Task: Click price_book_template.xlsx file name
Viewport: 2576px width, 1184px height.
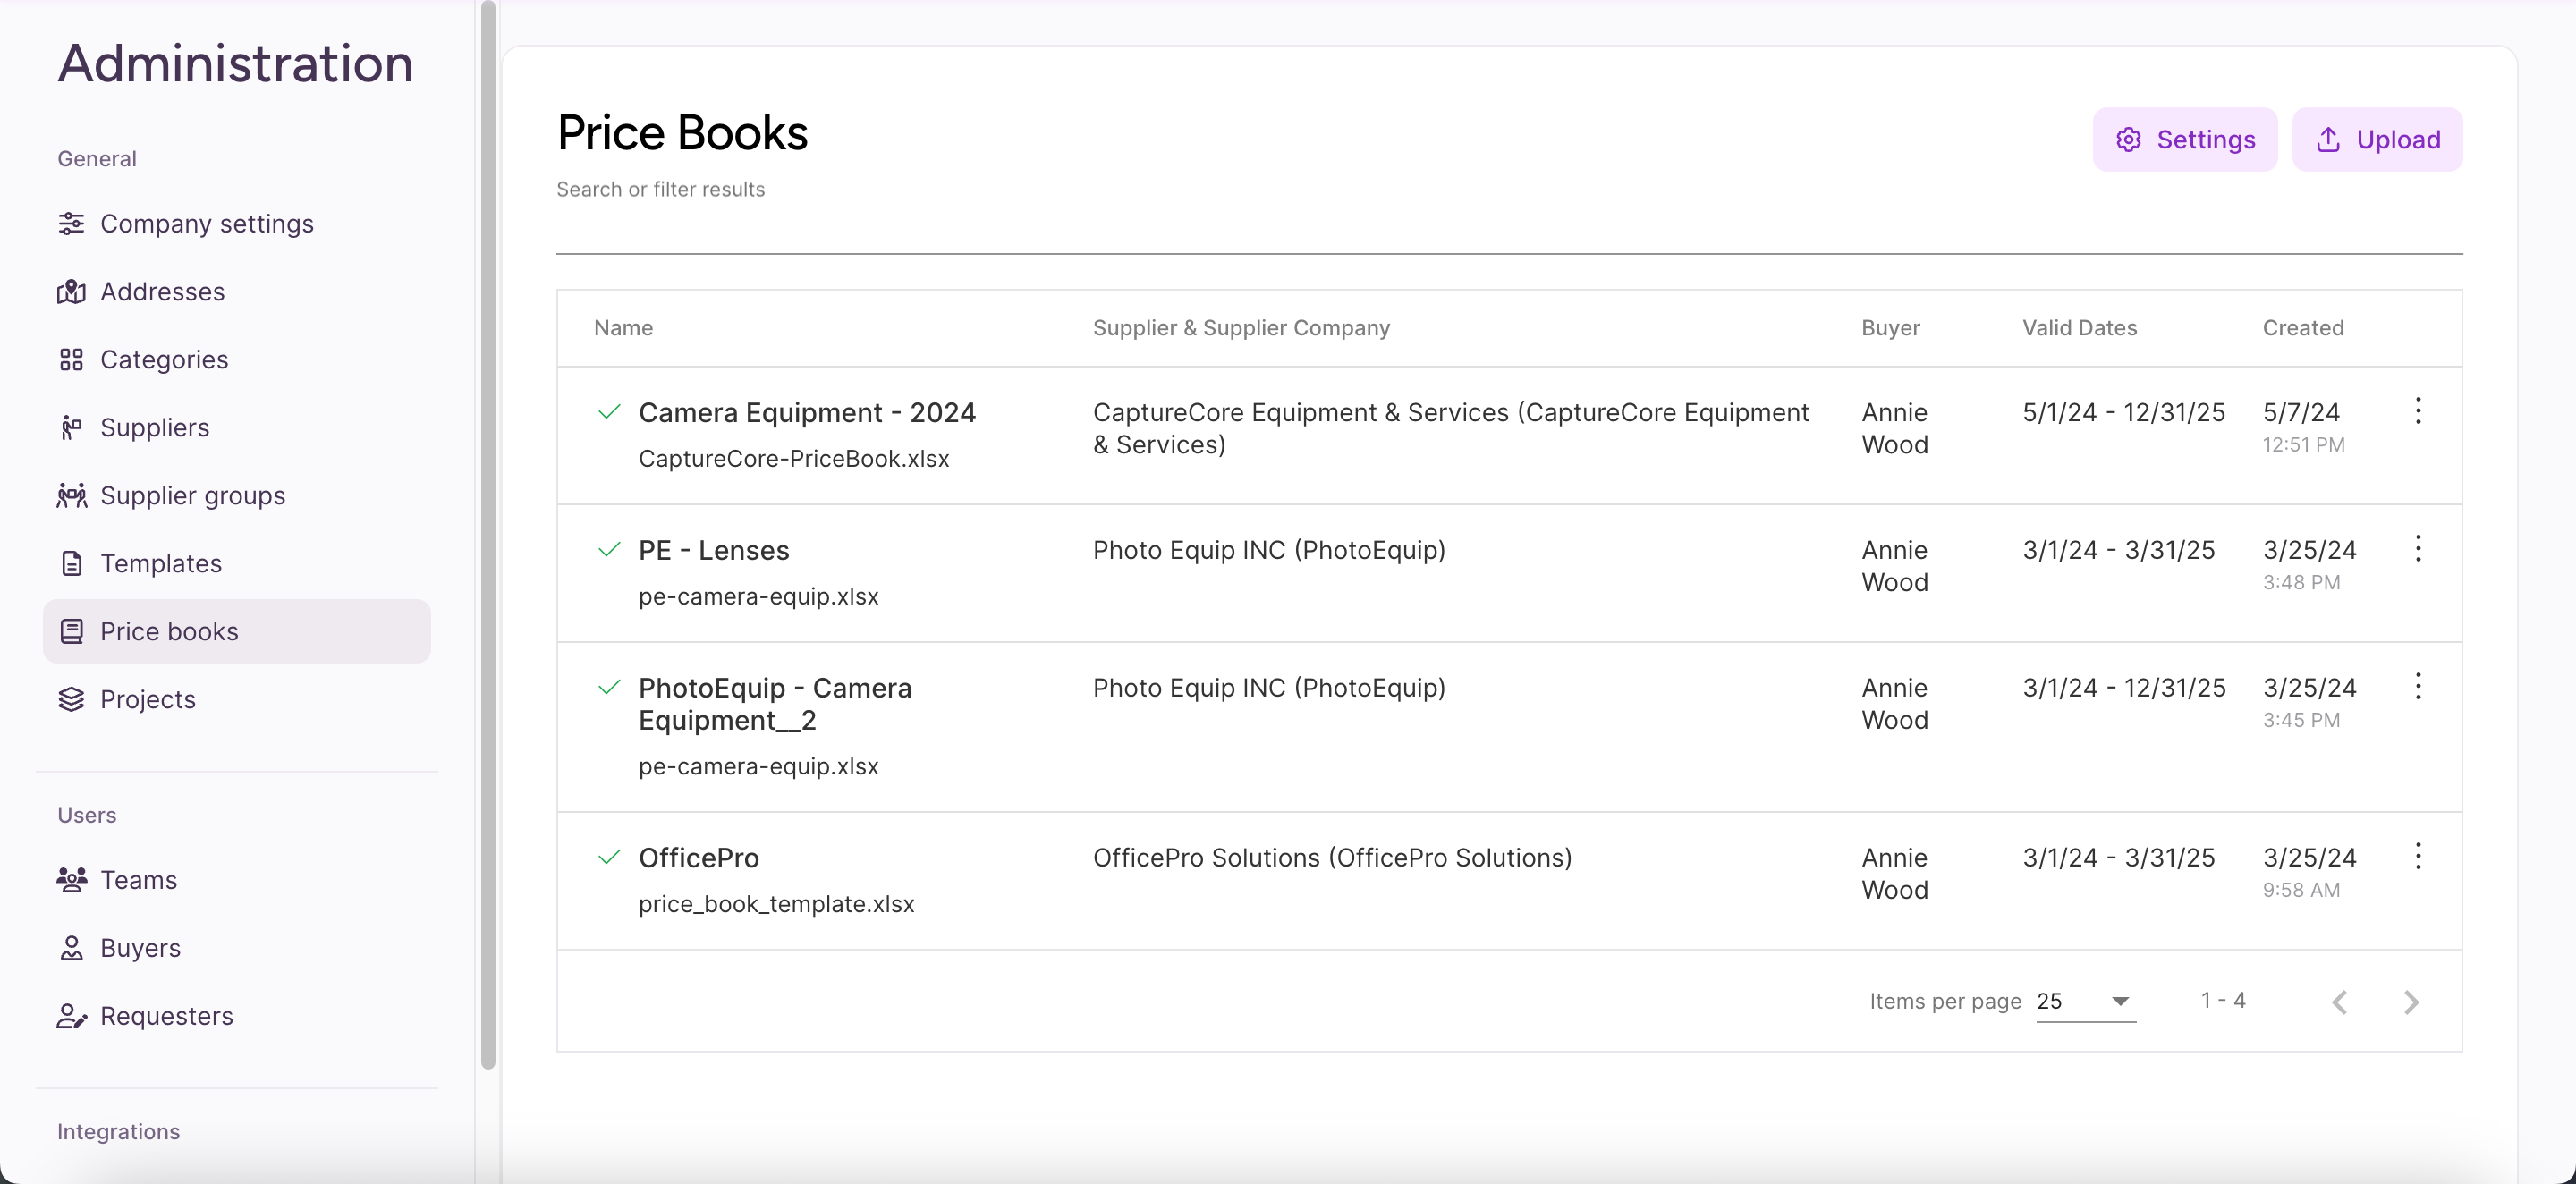Action: point(776,904)
